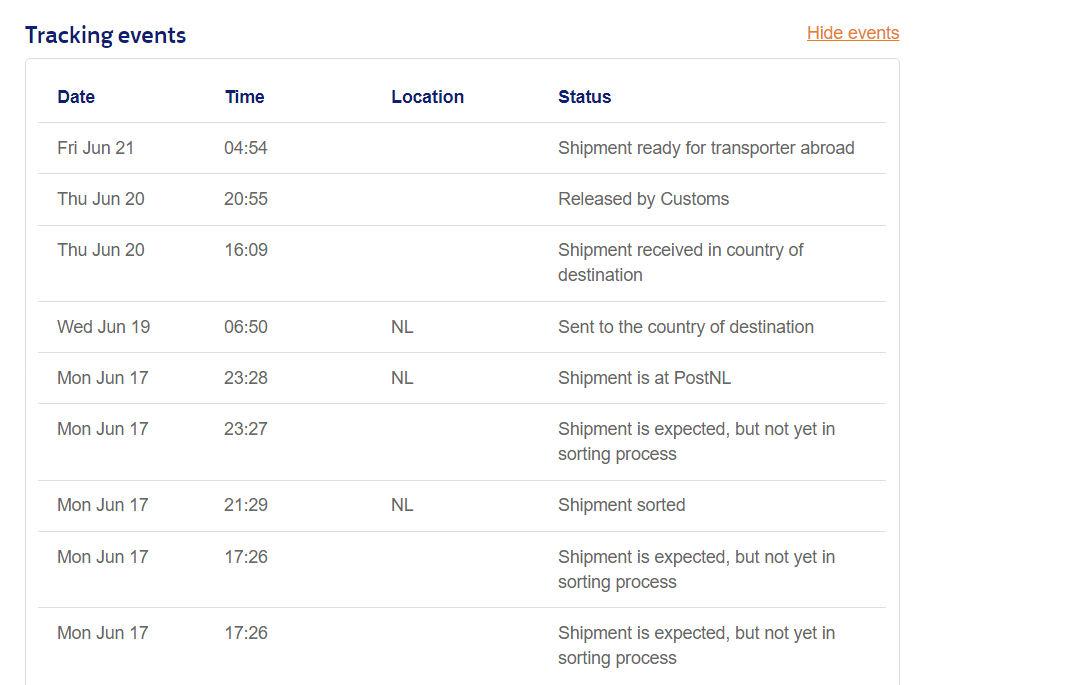Select the 20:55 time entry
Image resolution: width=1087 pixels, height=685 pixels.
click(246, 199)
